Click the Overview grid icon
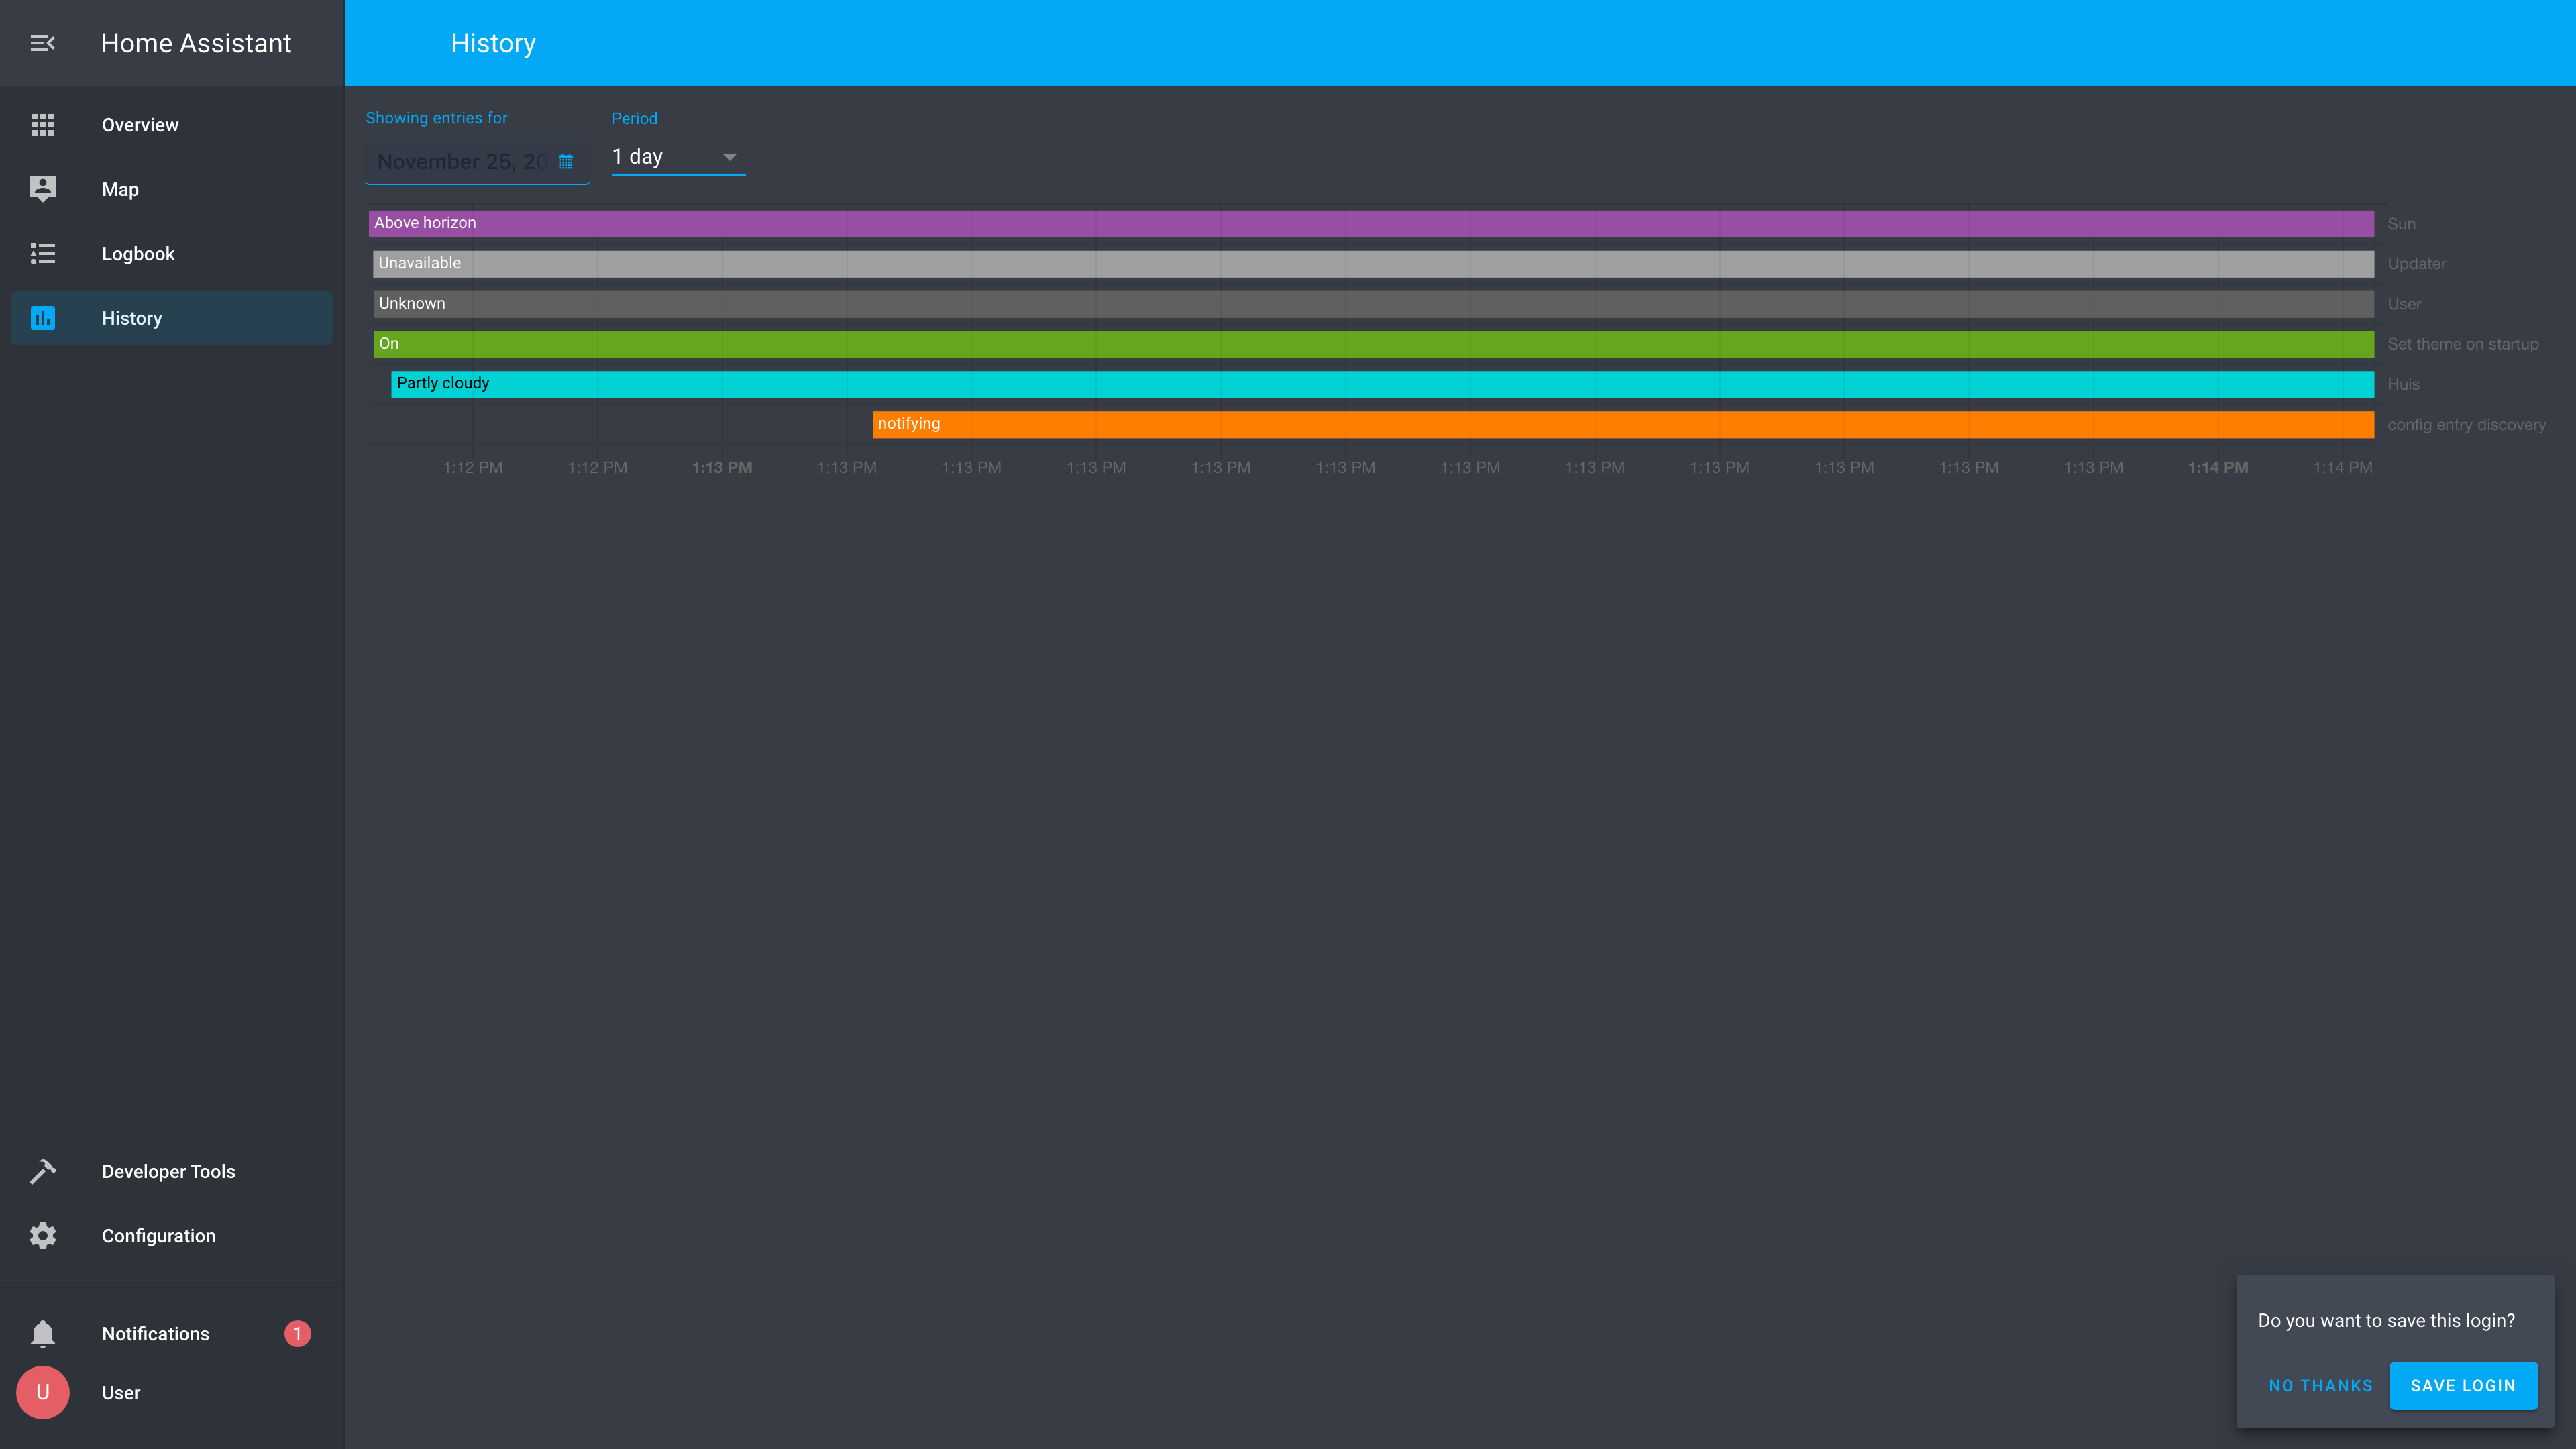 point(42,125)
